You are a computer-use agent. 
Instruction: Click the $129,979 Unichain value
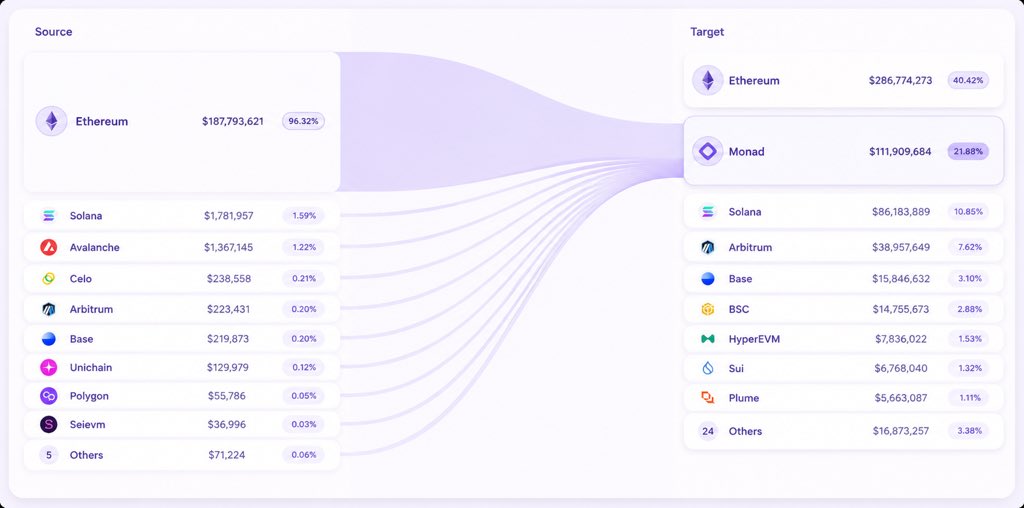pyautogui.click(x=228, y=368)
